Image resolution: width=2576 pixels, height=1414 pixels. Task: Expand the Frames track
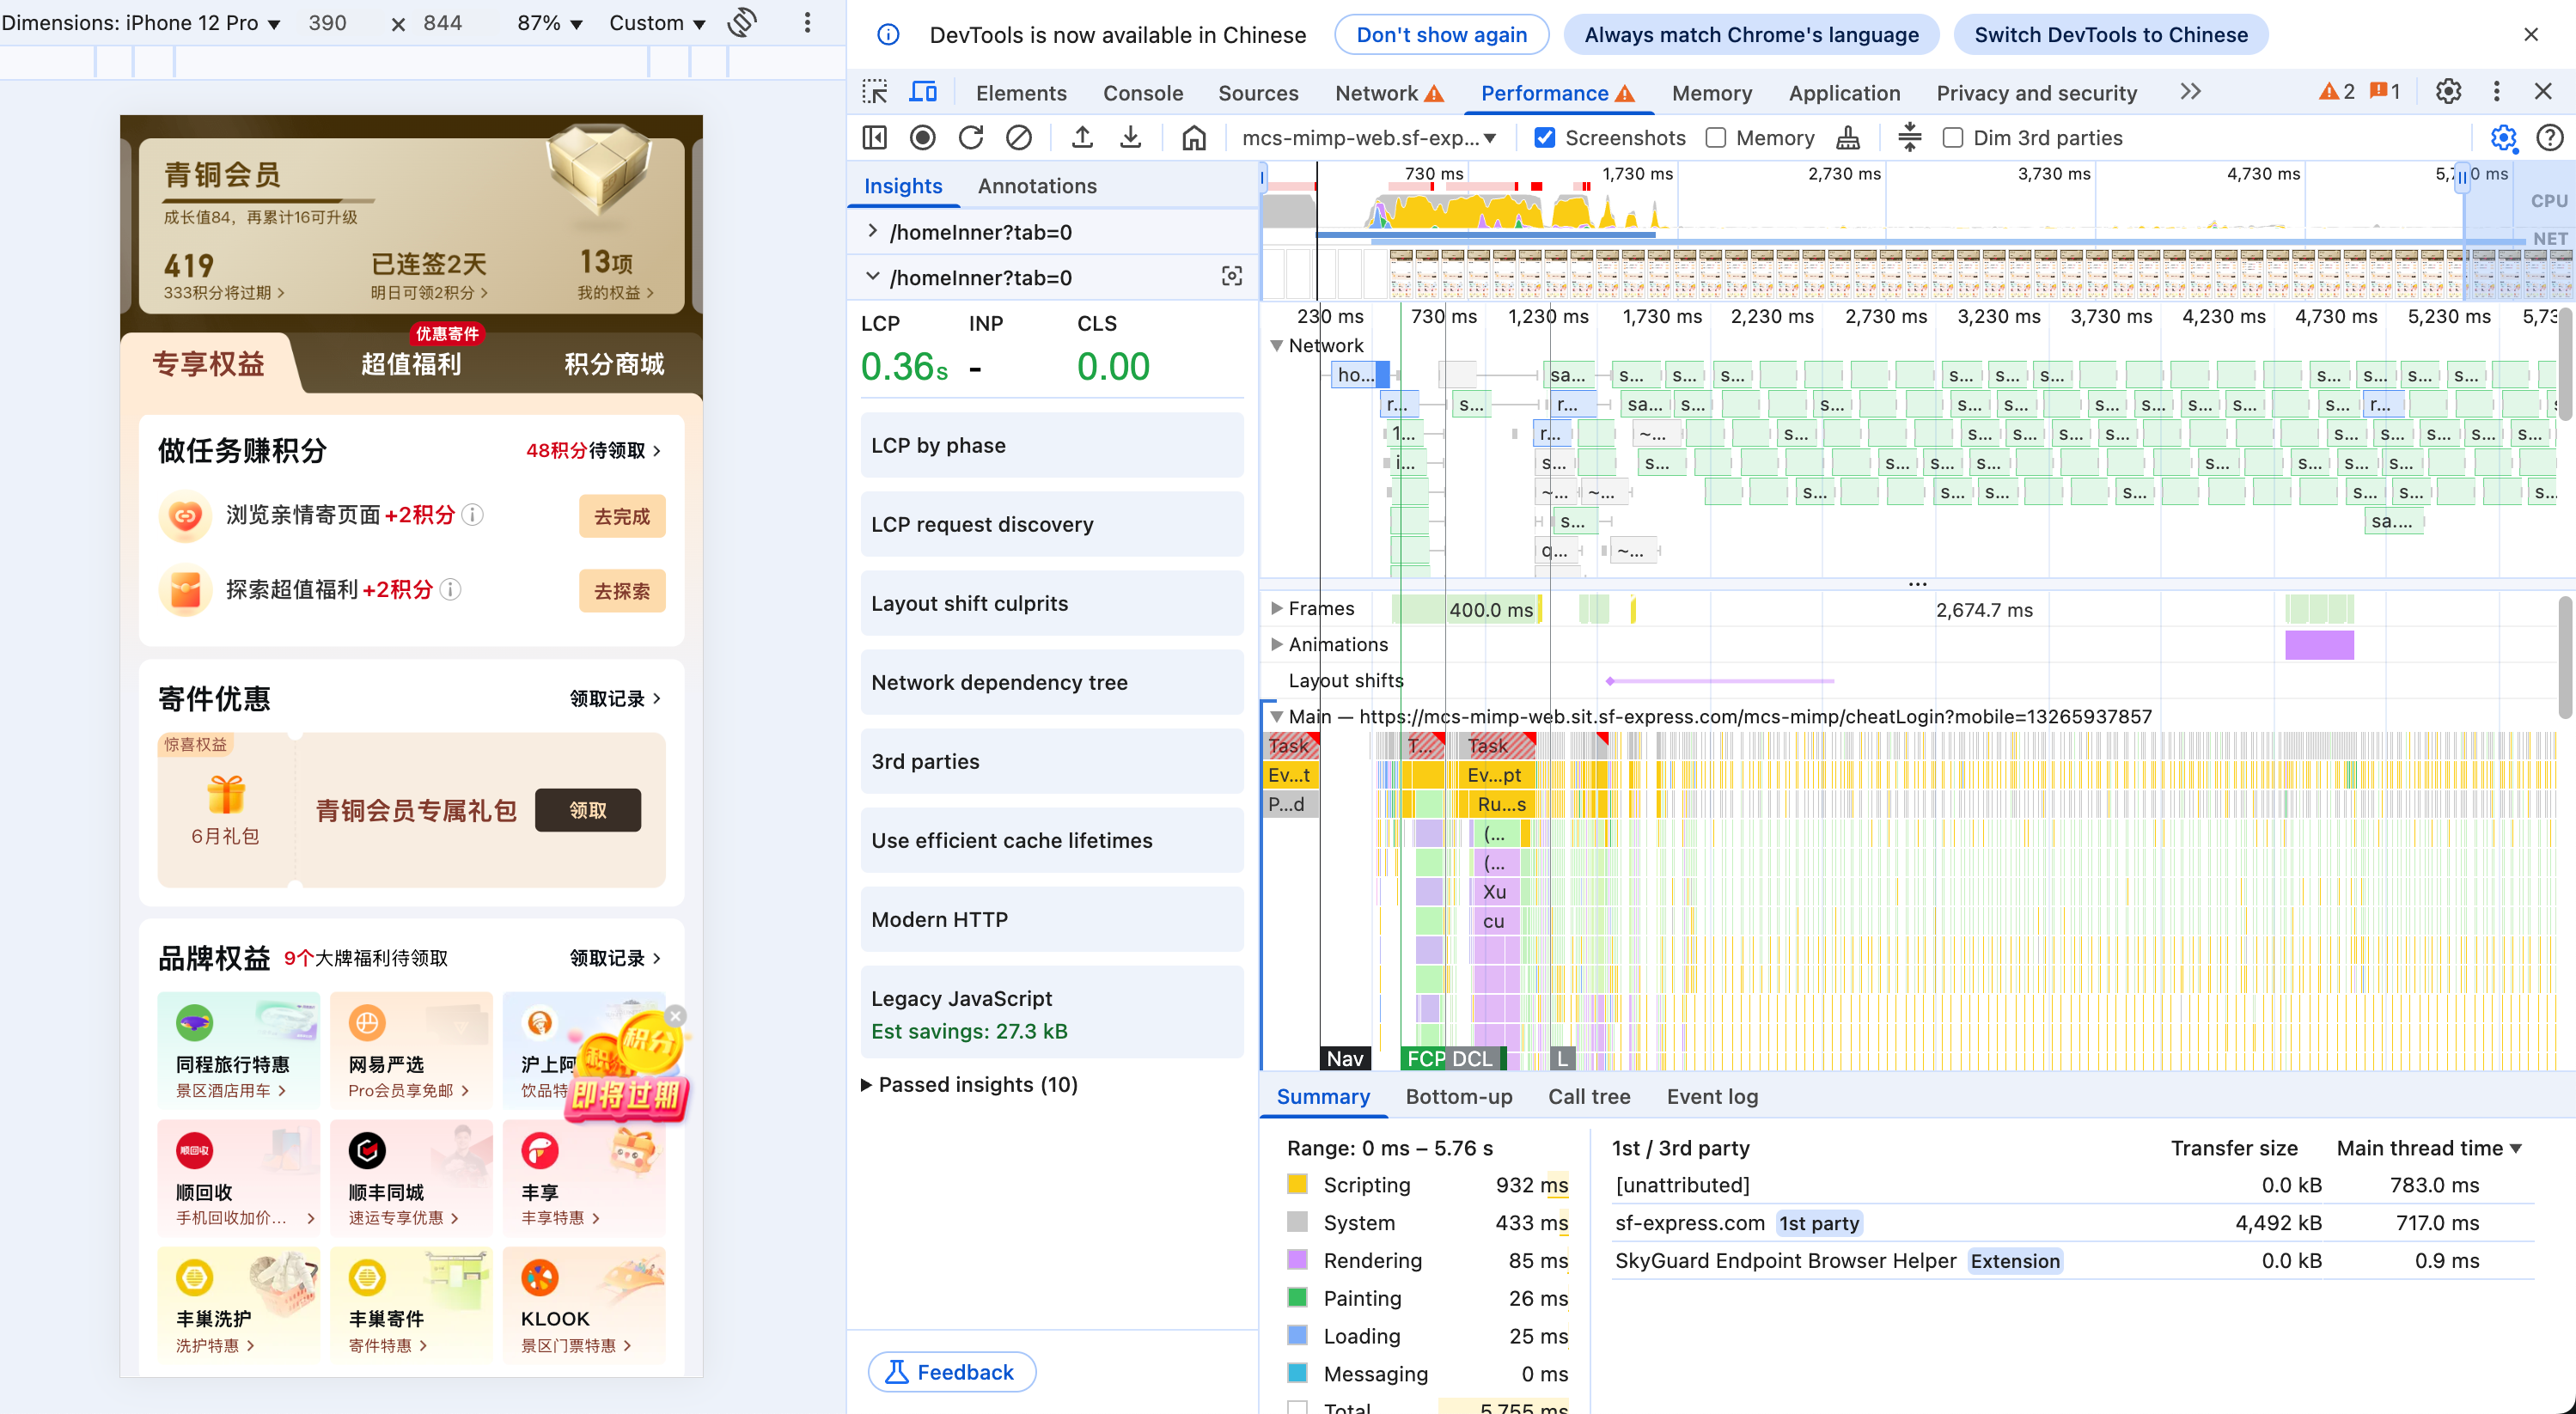(x=1276, y=608)
